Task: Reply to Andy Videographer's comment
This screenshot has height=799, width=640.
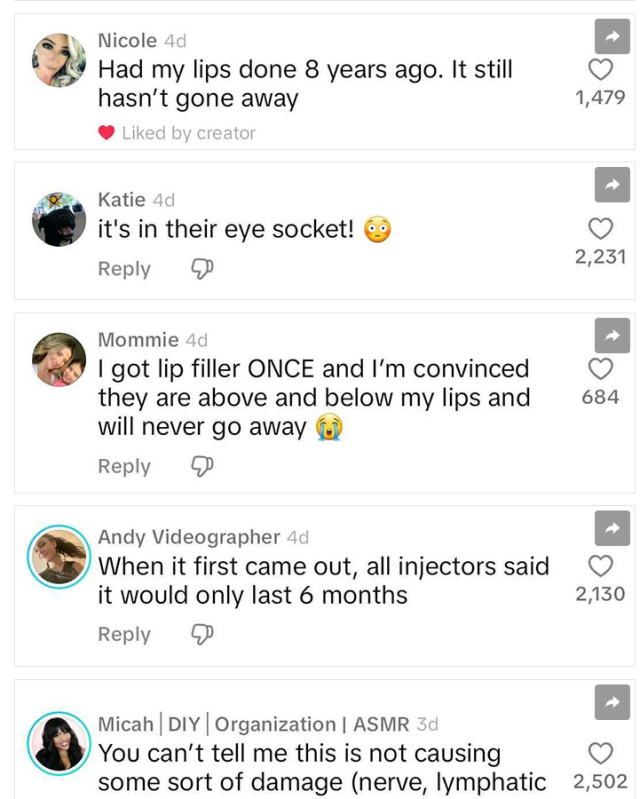Action: click(x=124, y=634)
